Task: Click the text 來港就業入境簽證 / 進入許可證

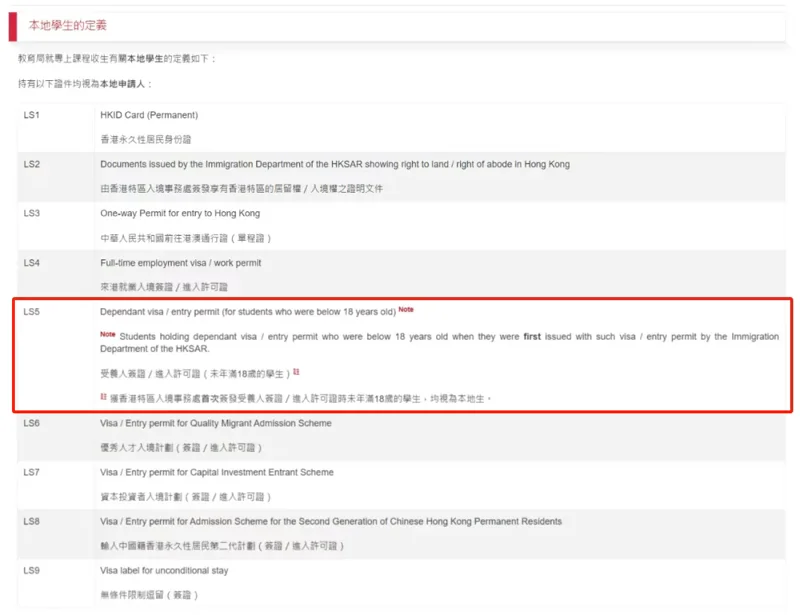Action: pos(164,287)
